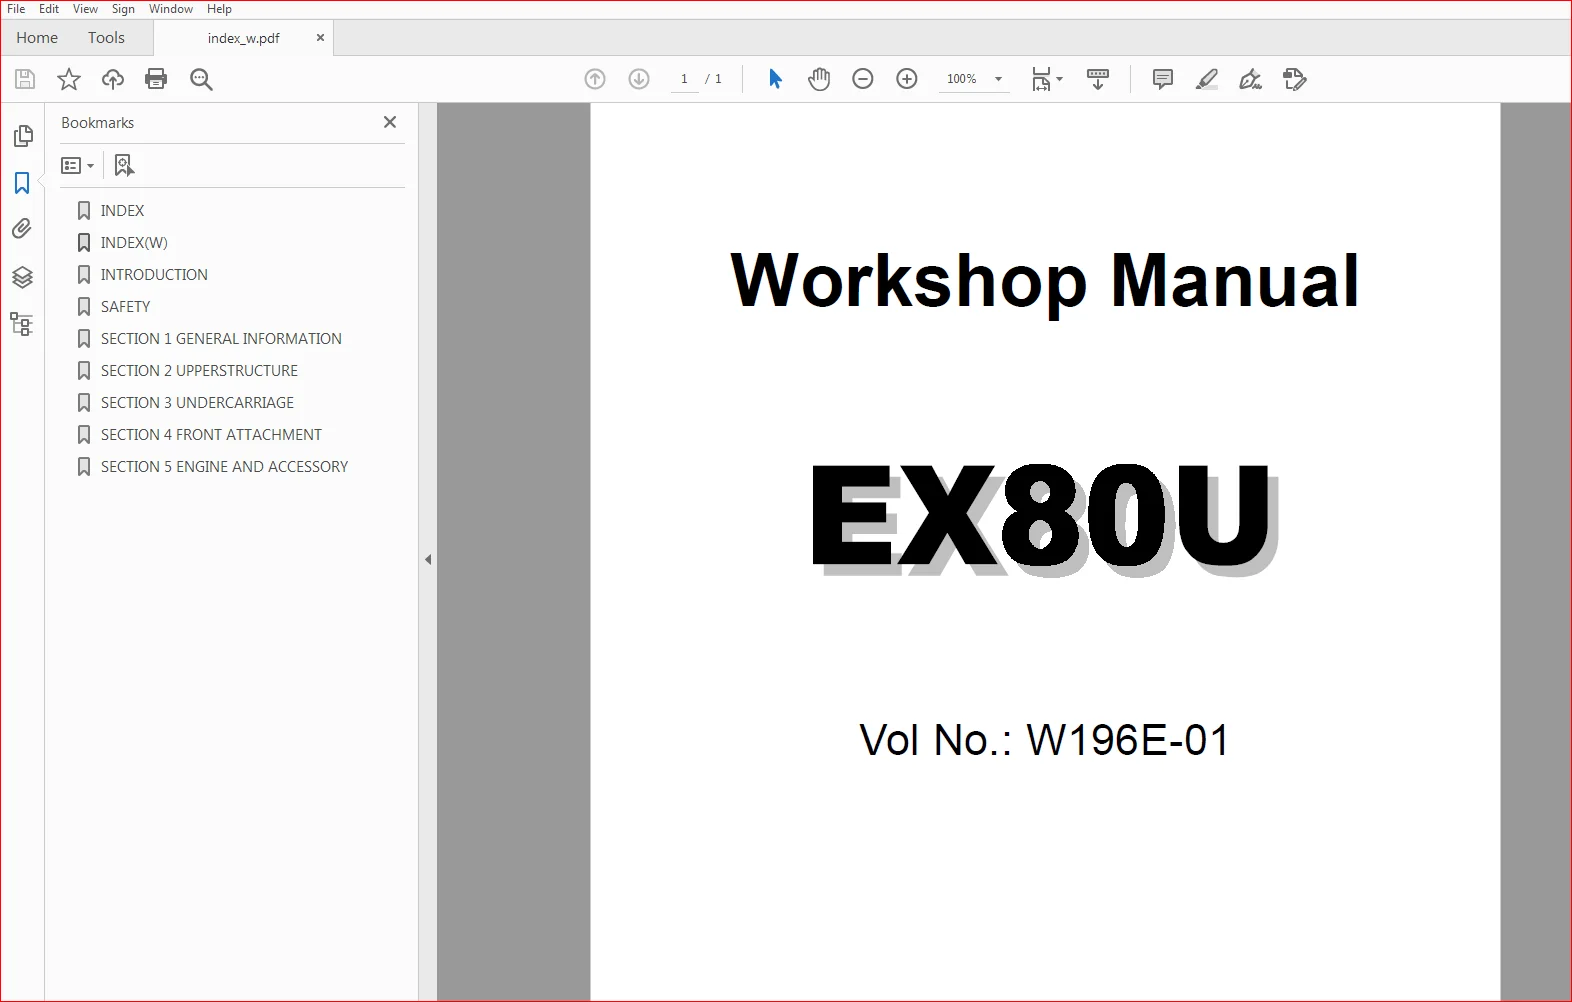Open the sign document pen icon
Image resolution: width=1572 pixels, height=1002 pixels.
coord(1251,79)
